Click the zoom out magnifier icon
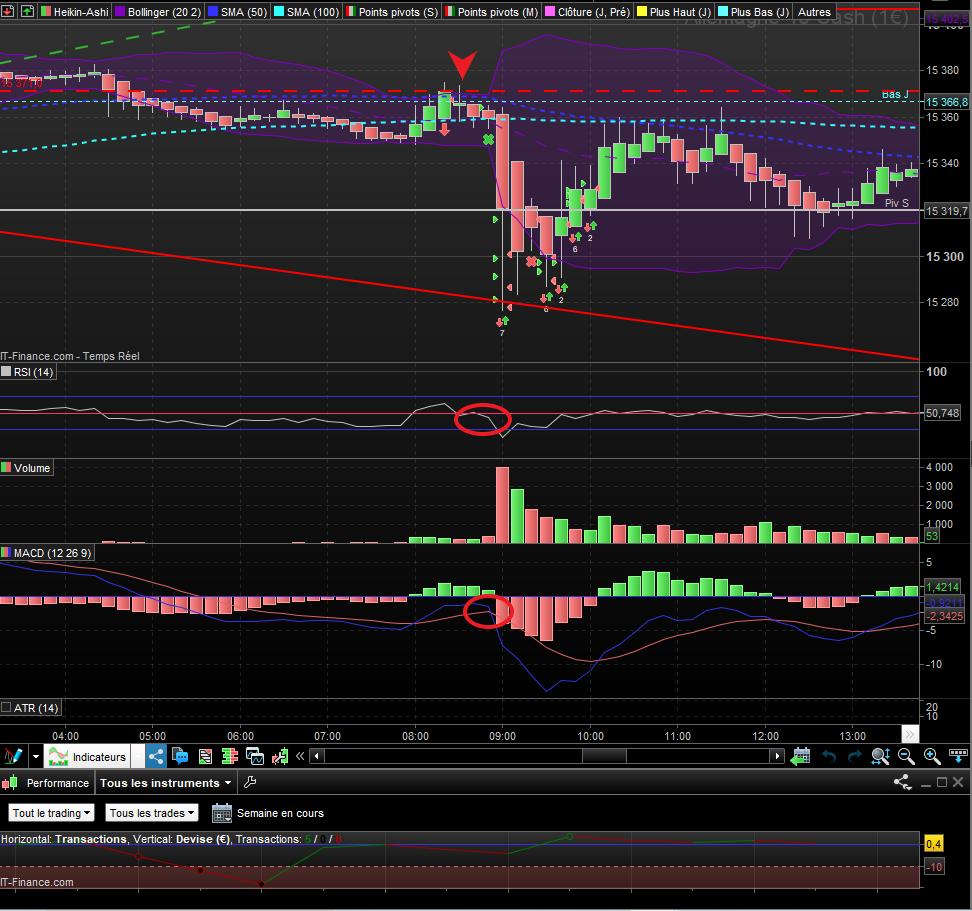This screenshot has width=972, height=911. [906, 756]
